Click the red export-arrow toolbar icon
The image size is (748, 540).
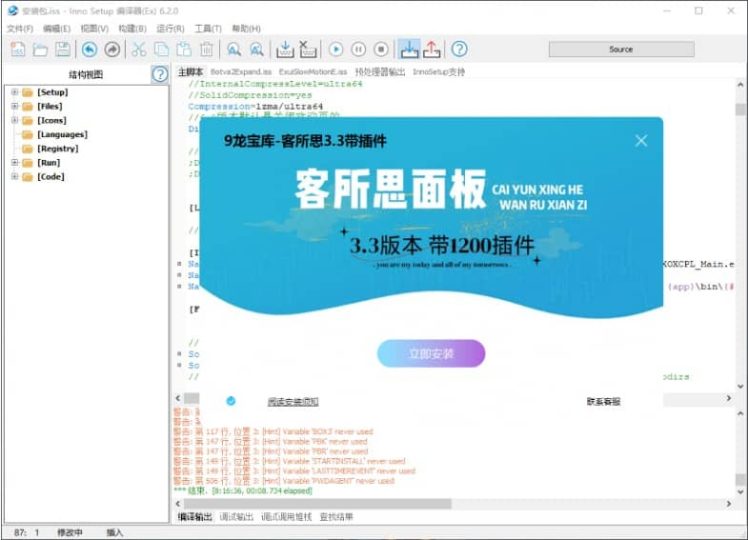432,49
